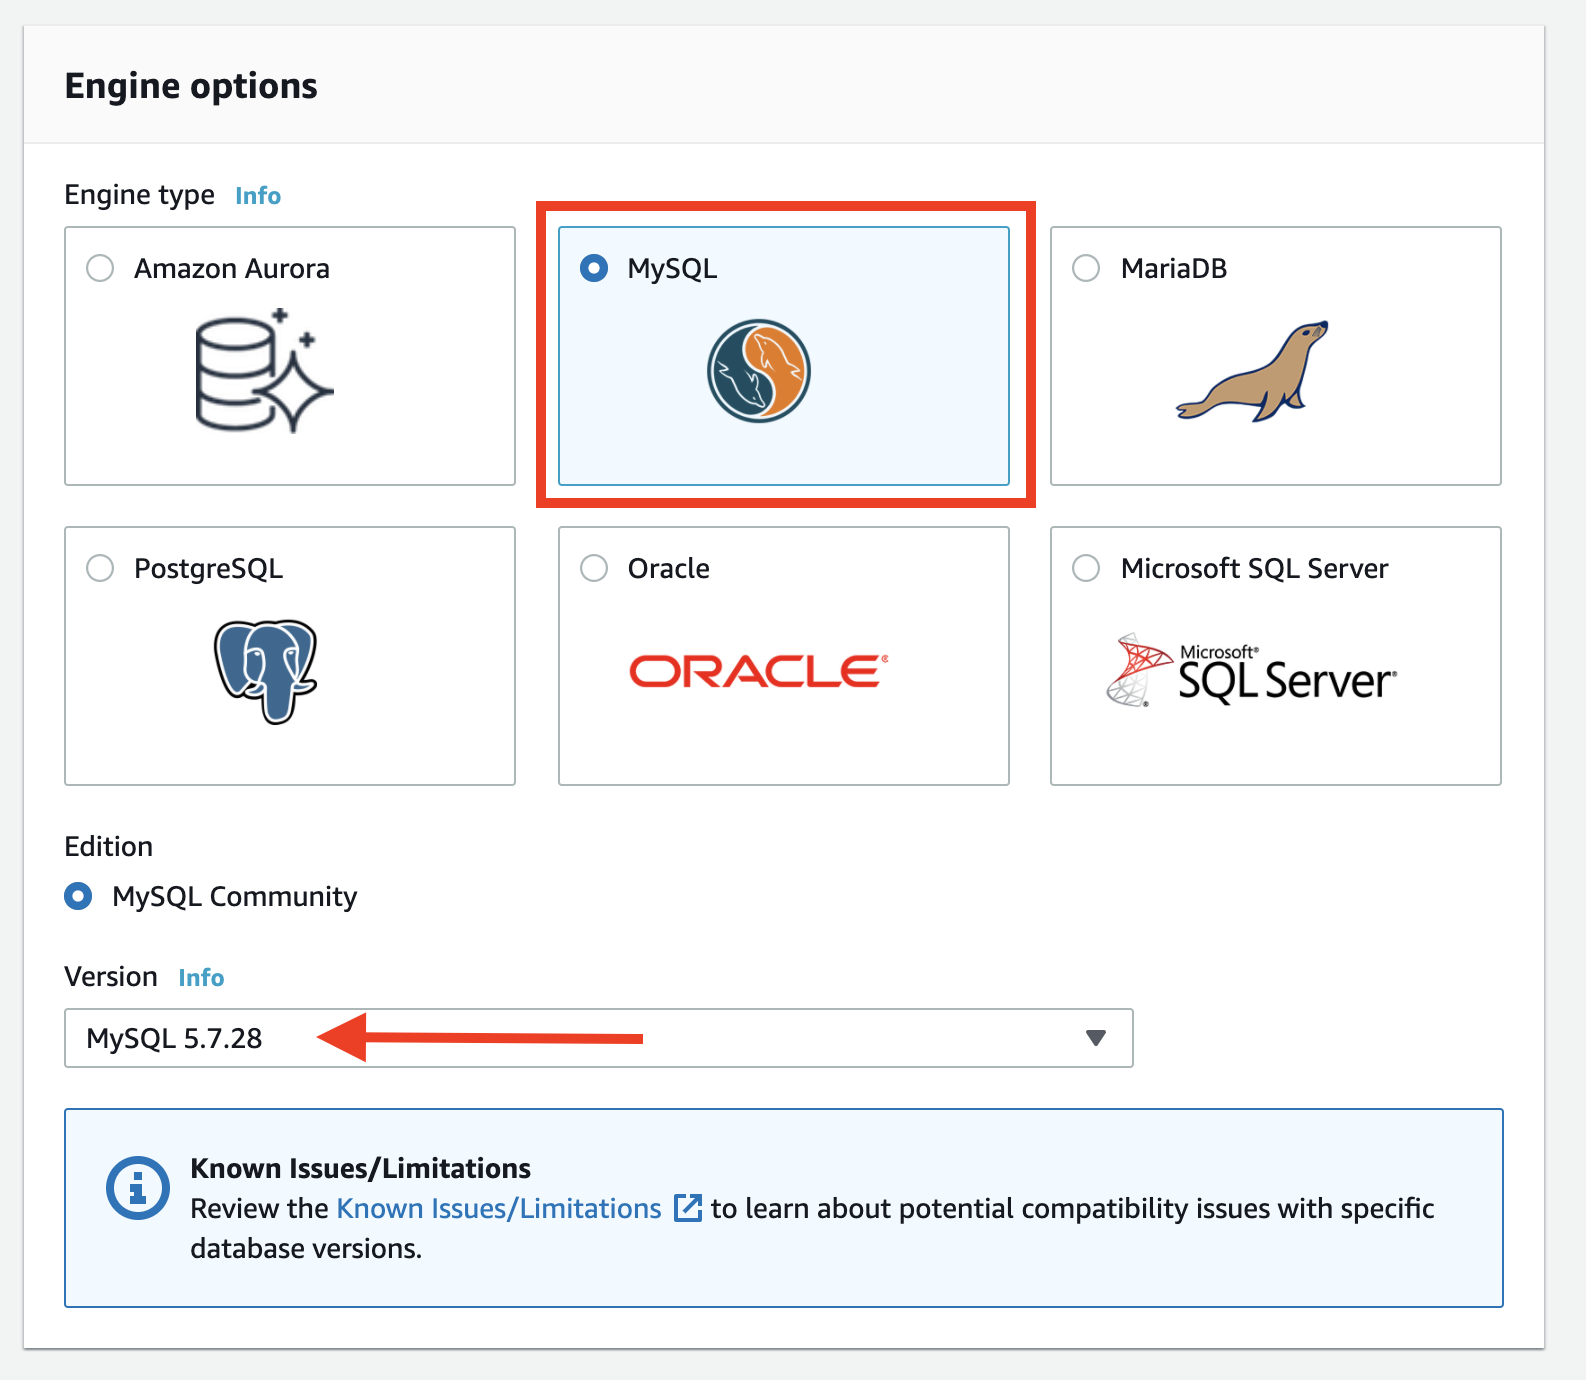Choose the PostgreSQL engine radio button

(x=100, y=568)
